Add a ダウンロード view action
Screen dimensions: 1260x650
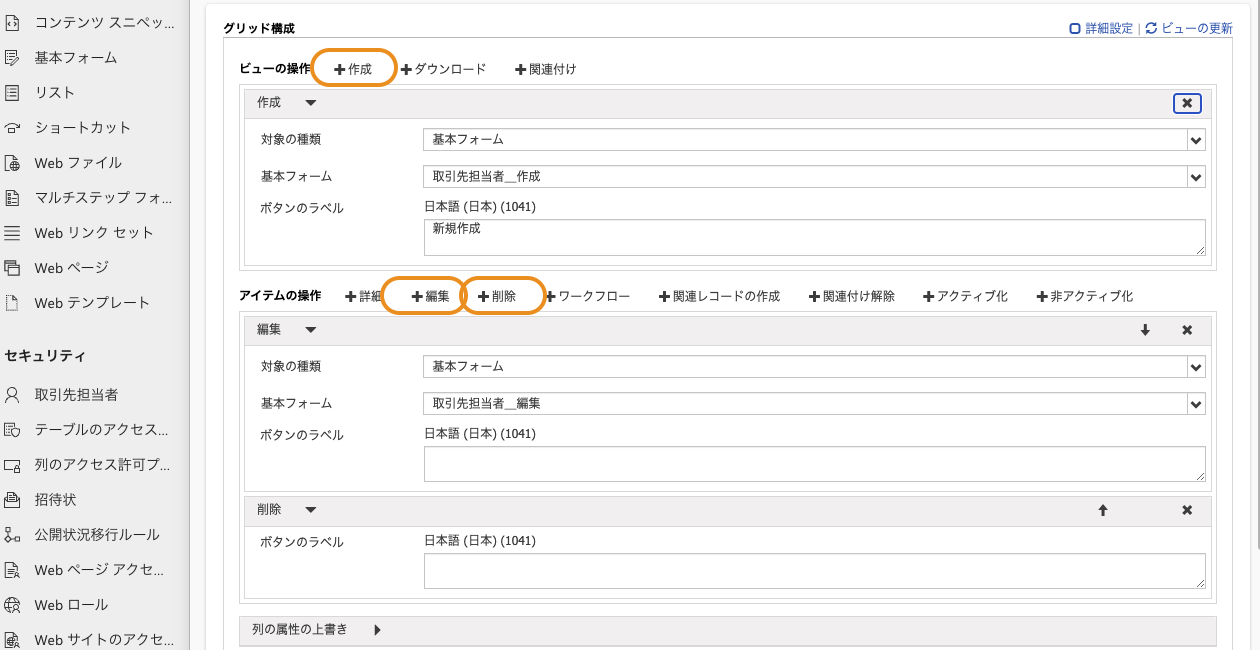[443, 69]
